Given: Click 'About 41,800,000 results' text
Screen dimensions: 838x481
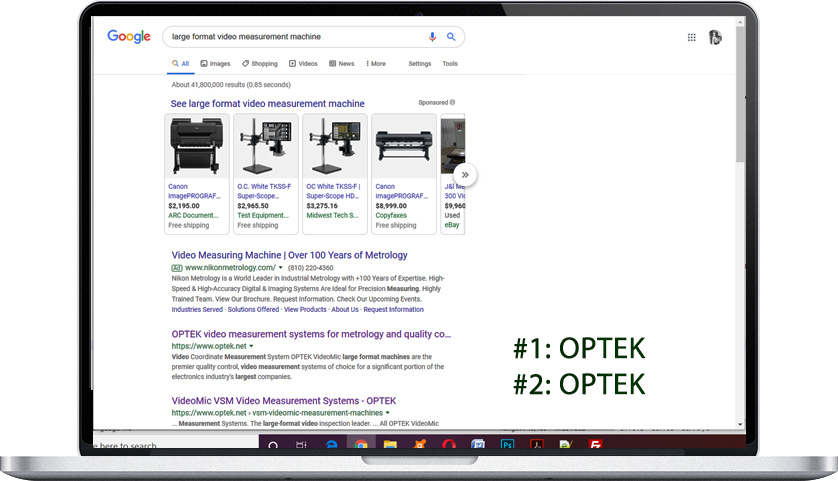Looking at the screenshot, I should click(231, 84).
